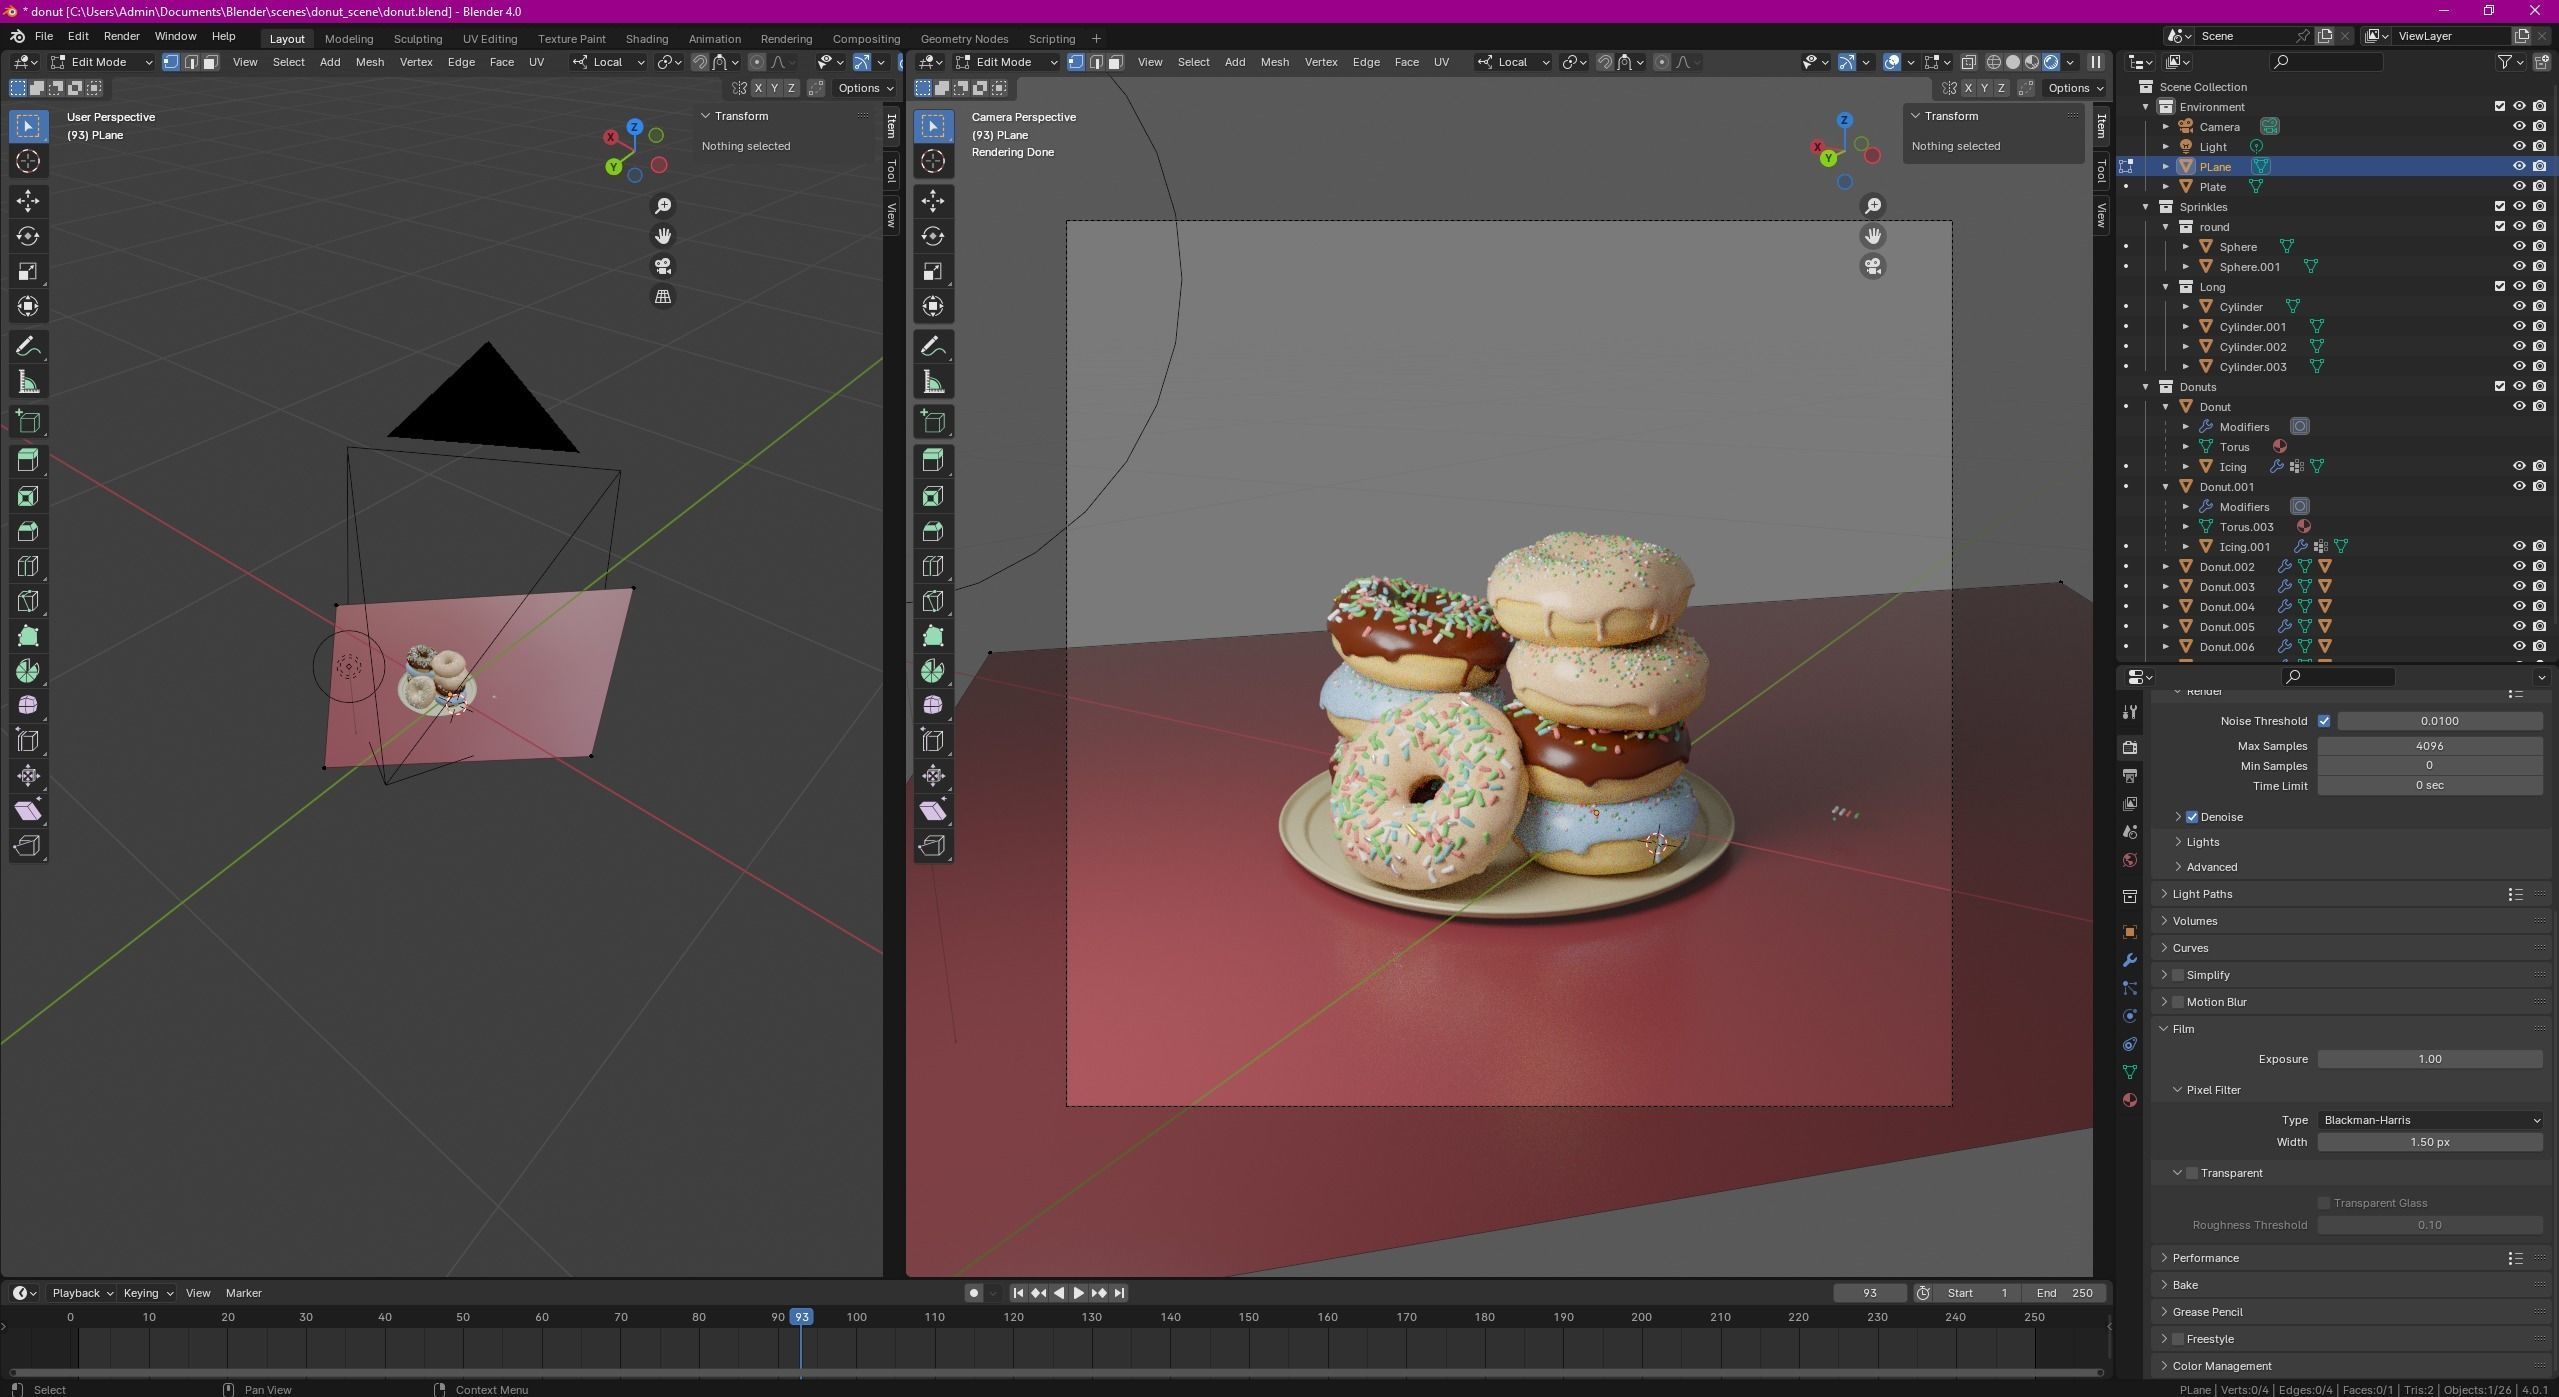This screenshot has height=1397, width=2559.
Task: Open the Mesh menu in left viewport
Action: tap(369, 62)
